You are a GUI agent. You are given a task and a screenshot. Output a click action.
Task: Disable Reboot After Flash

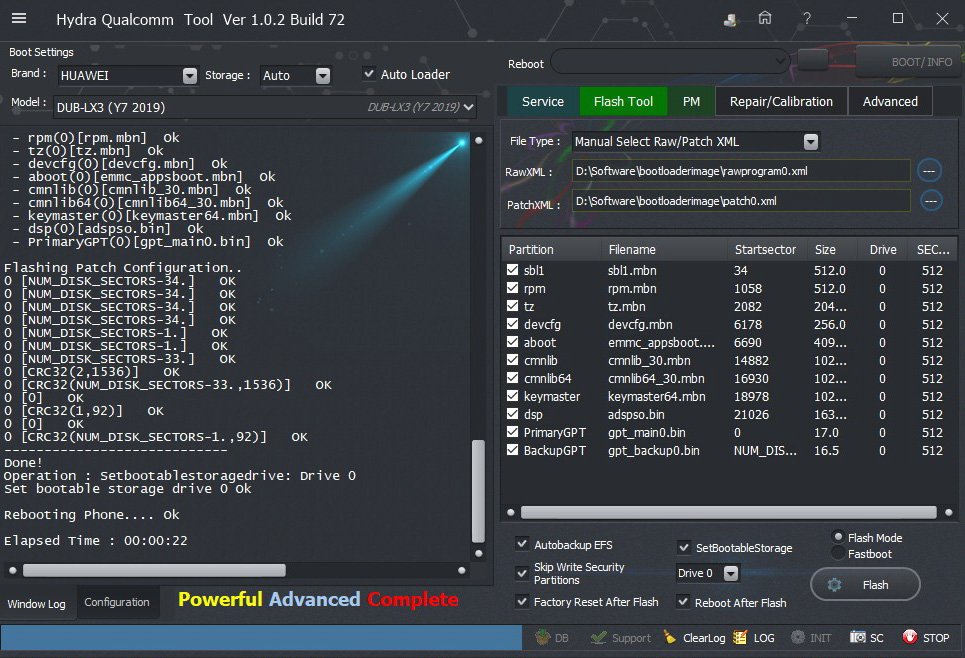[683, 601]
